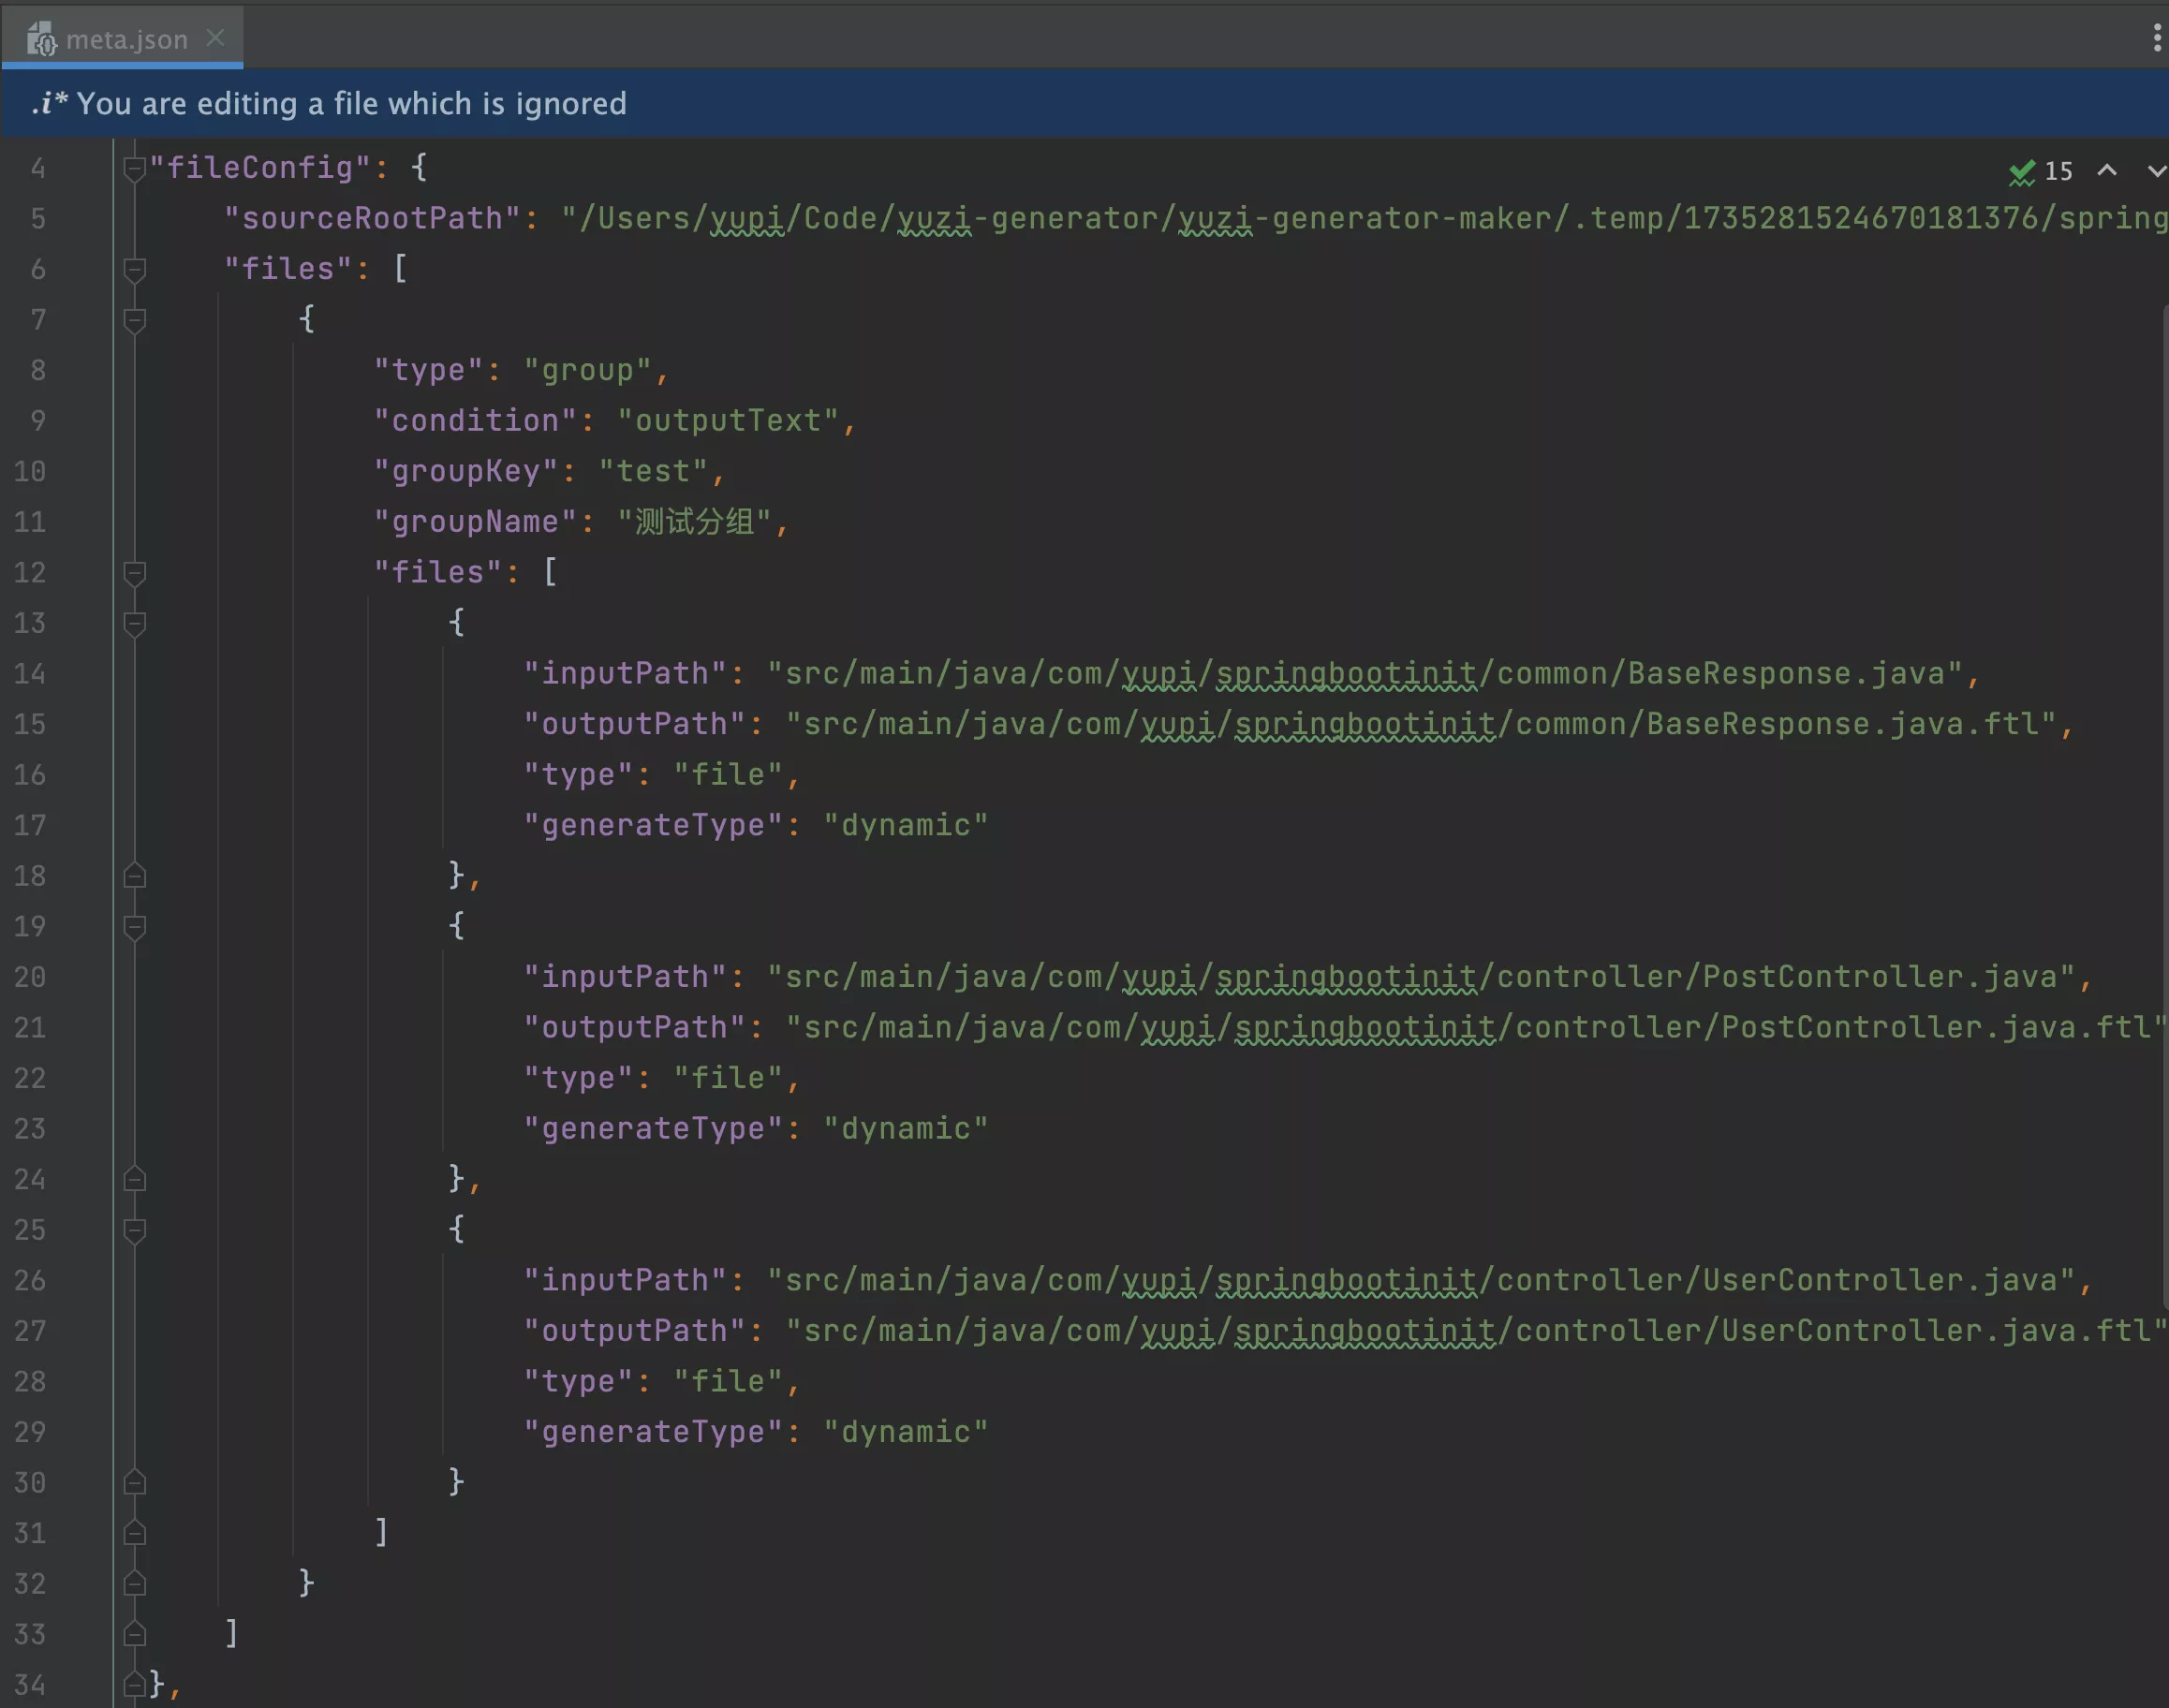Click fold end marker on line 30
This screenshot has height=1708, width=2169.
point(135,1483)
